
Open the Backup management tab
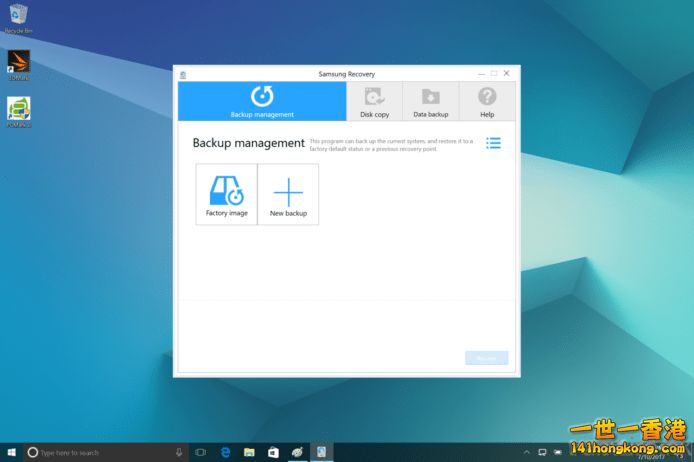[262, 101]
